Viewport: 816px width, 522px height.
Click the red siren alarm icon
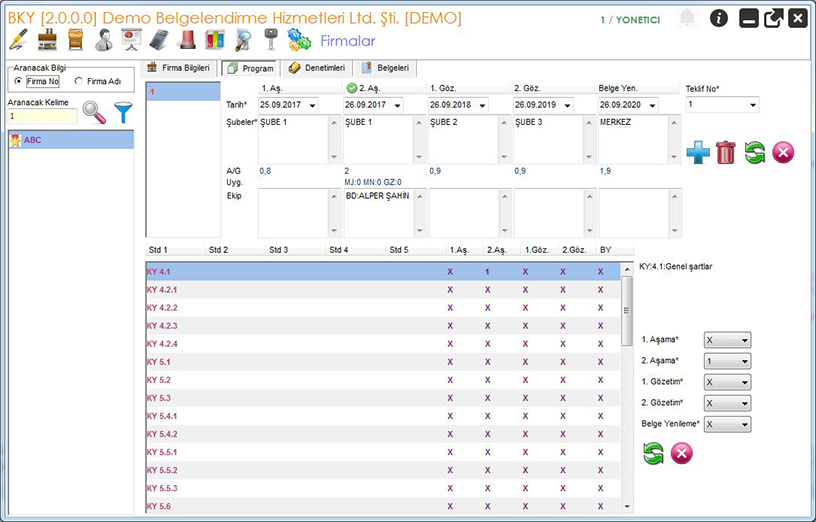187,40
